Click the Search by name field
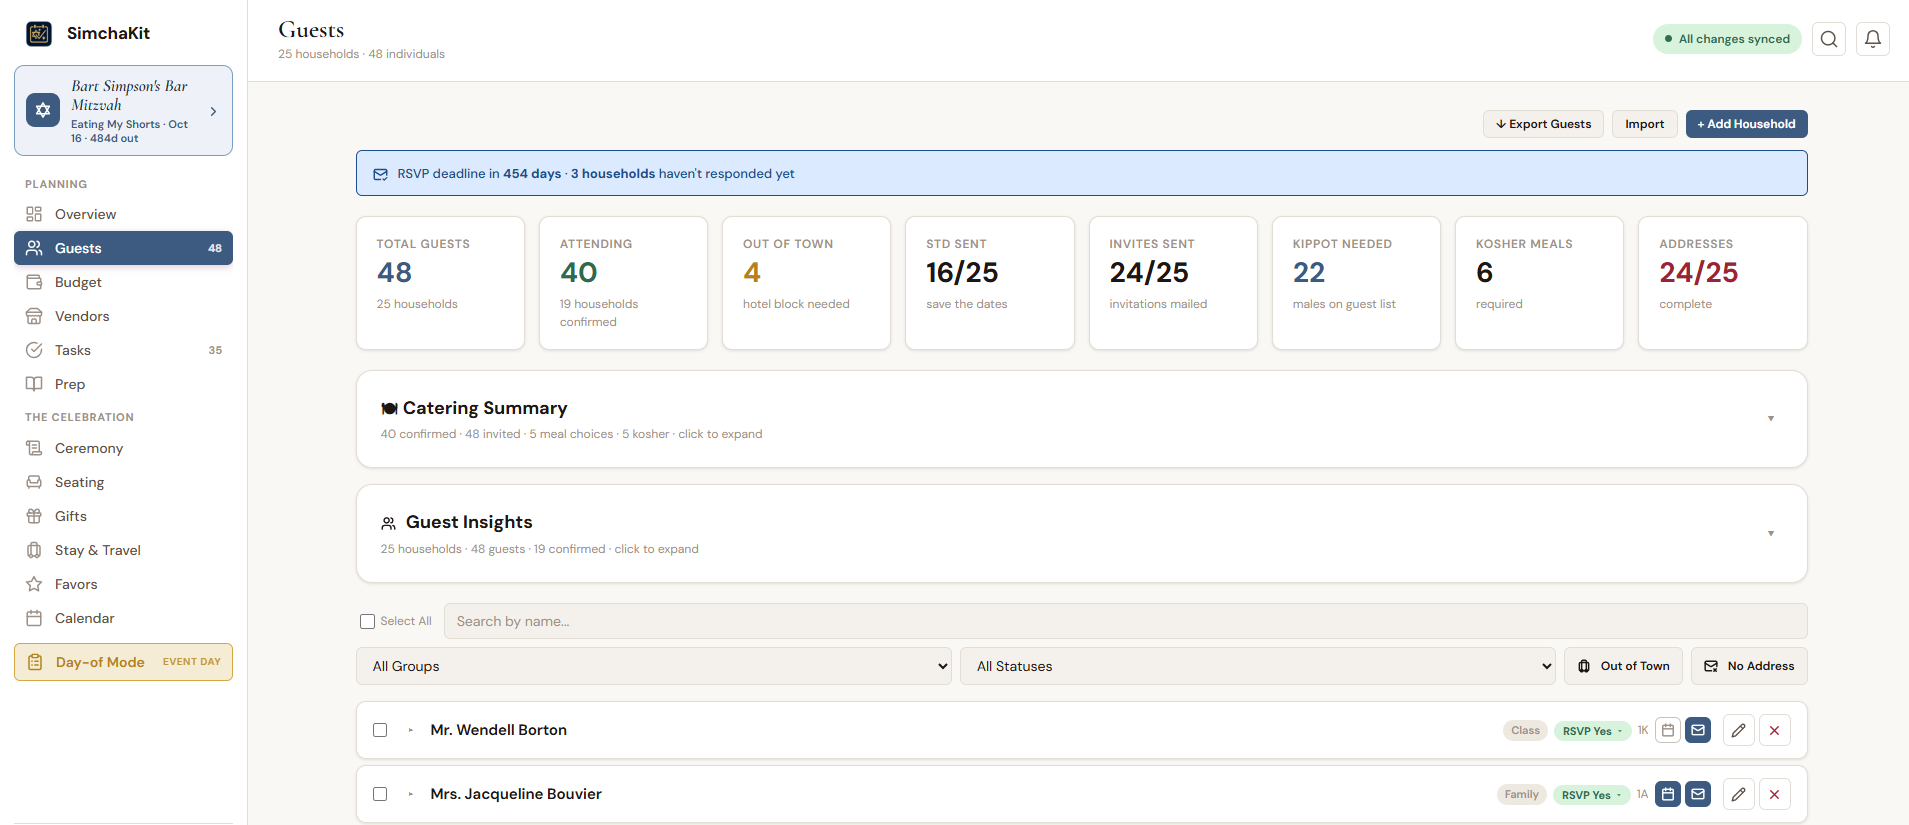 pos(1125,621)
